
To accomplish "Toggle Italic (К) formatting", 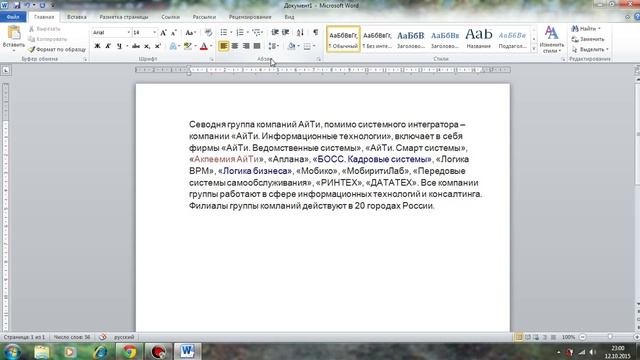I will pos(108,46).
